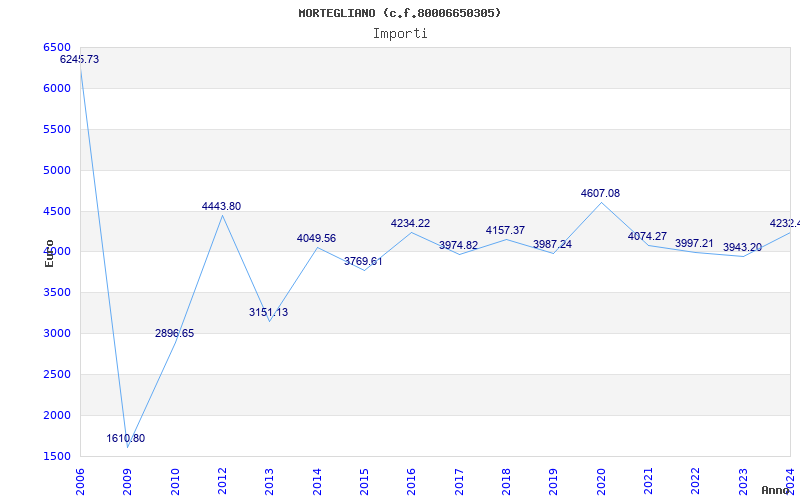The image size is (800, 500).
Task: Click the 2018 x-axis year label
Action: [x=506, y=482]
